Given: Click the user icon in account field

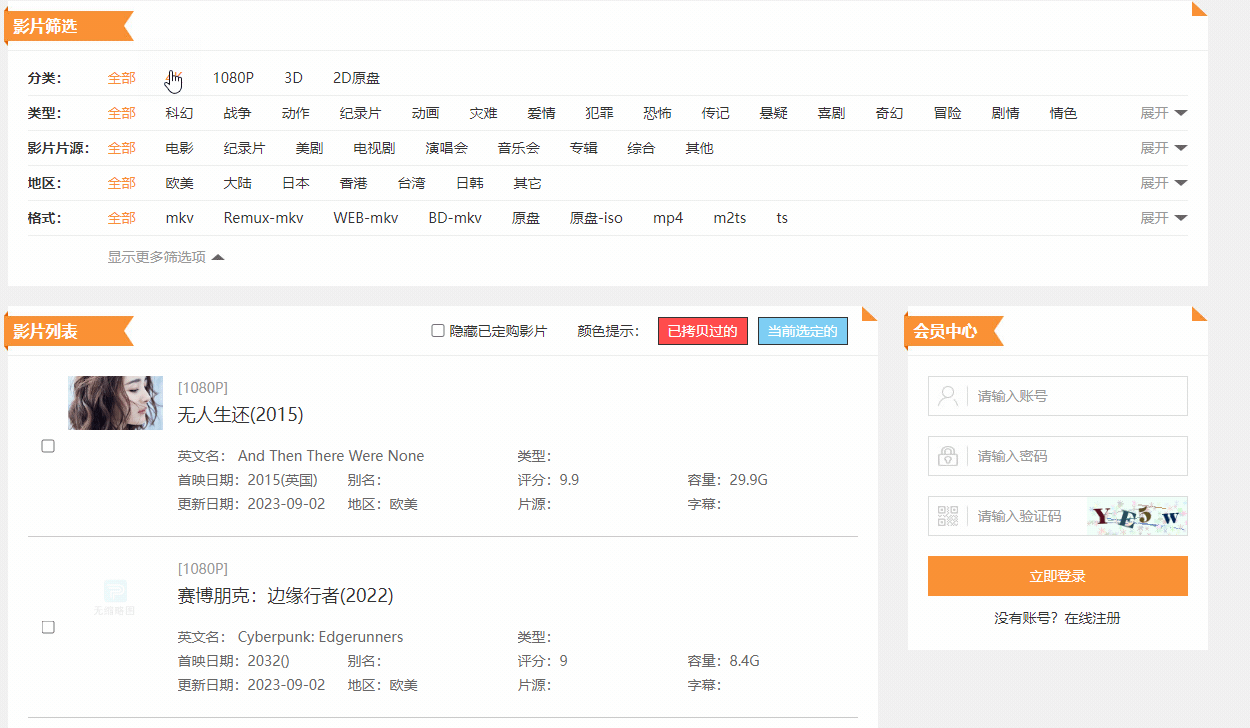Looking at the screenshot, I should tap(947, 396).
